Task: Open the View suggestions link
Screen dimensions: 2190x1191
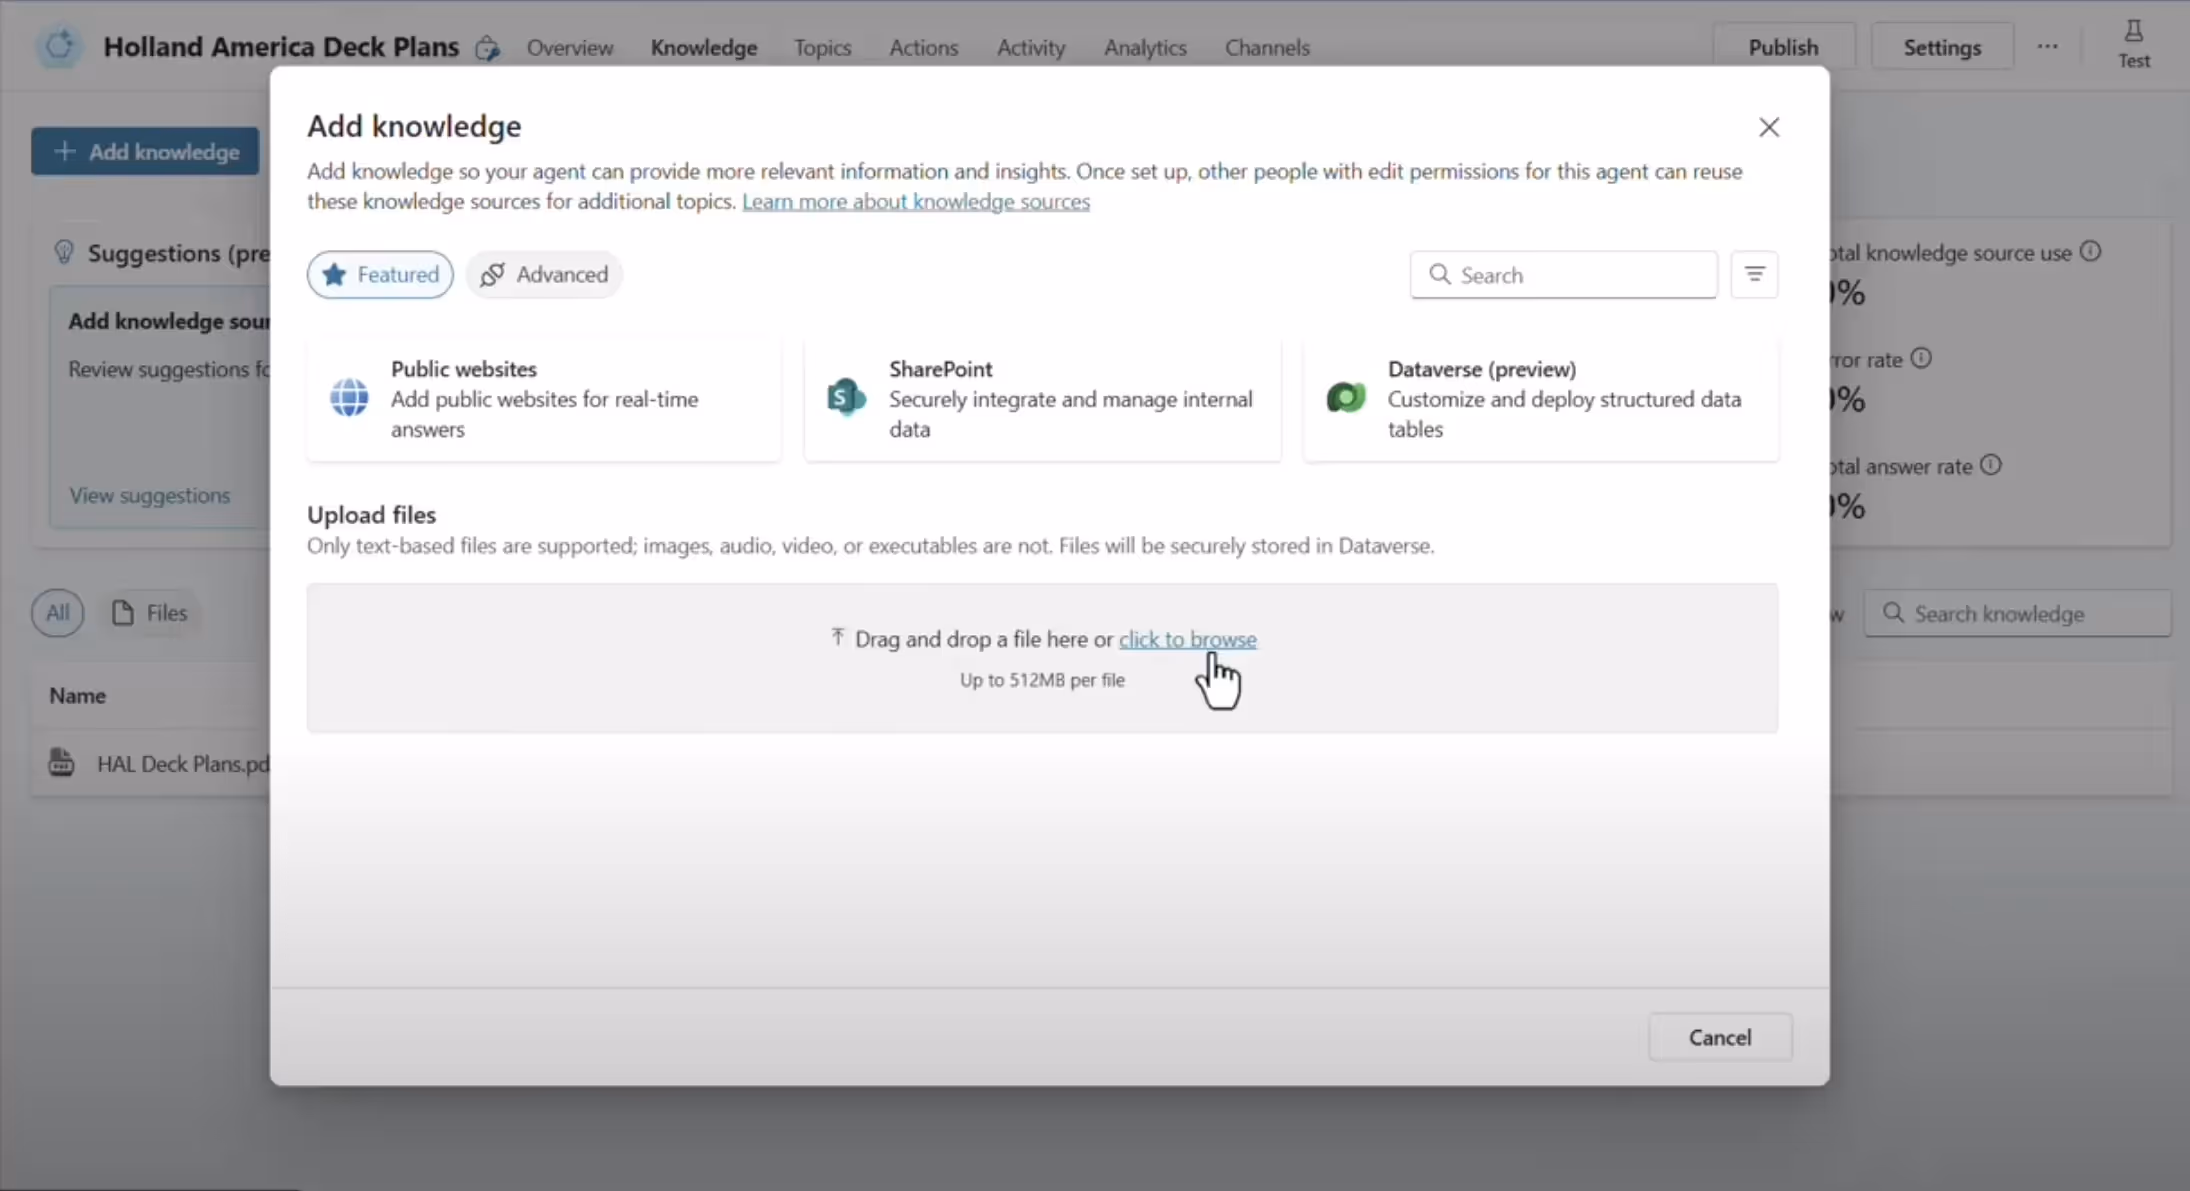Action: 149,495
